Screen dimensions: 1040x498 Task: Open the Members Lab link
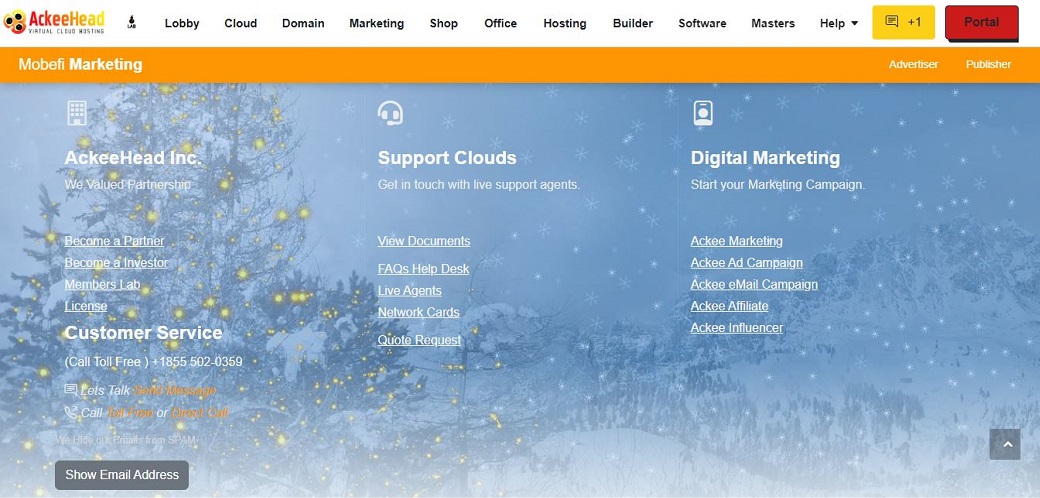click(x=102, y=284)
